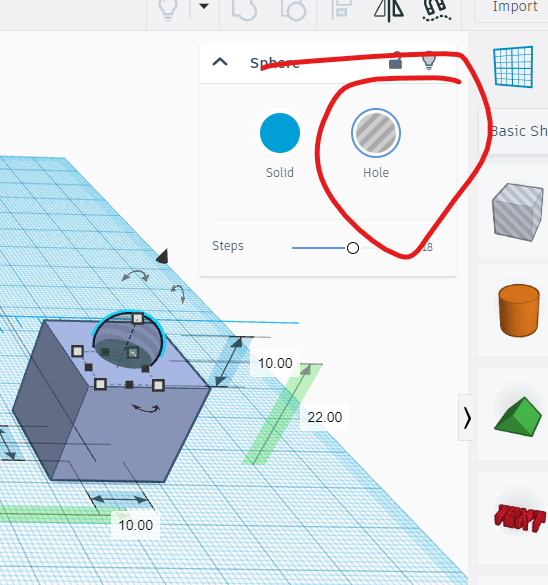Image resolution: width=548 pixels, height=585 pixels.
Task: Add the striped Box hole shape
Action: (x=517, y=212)
